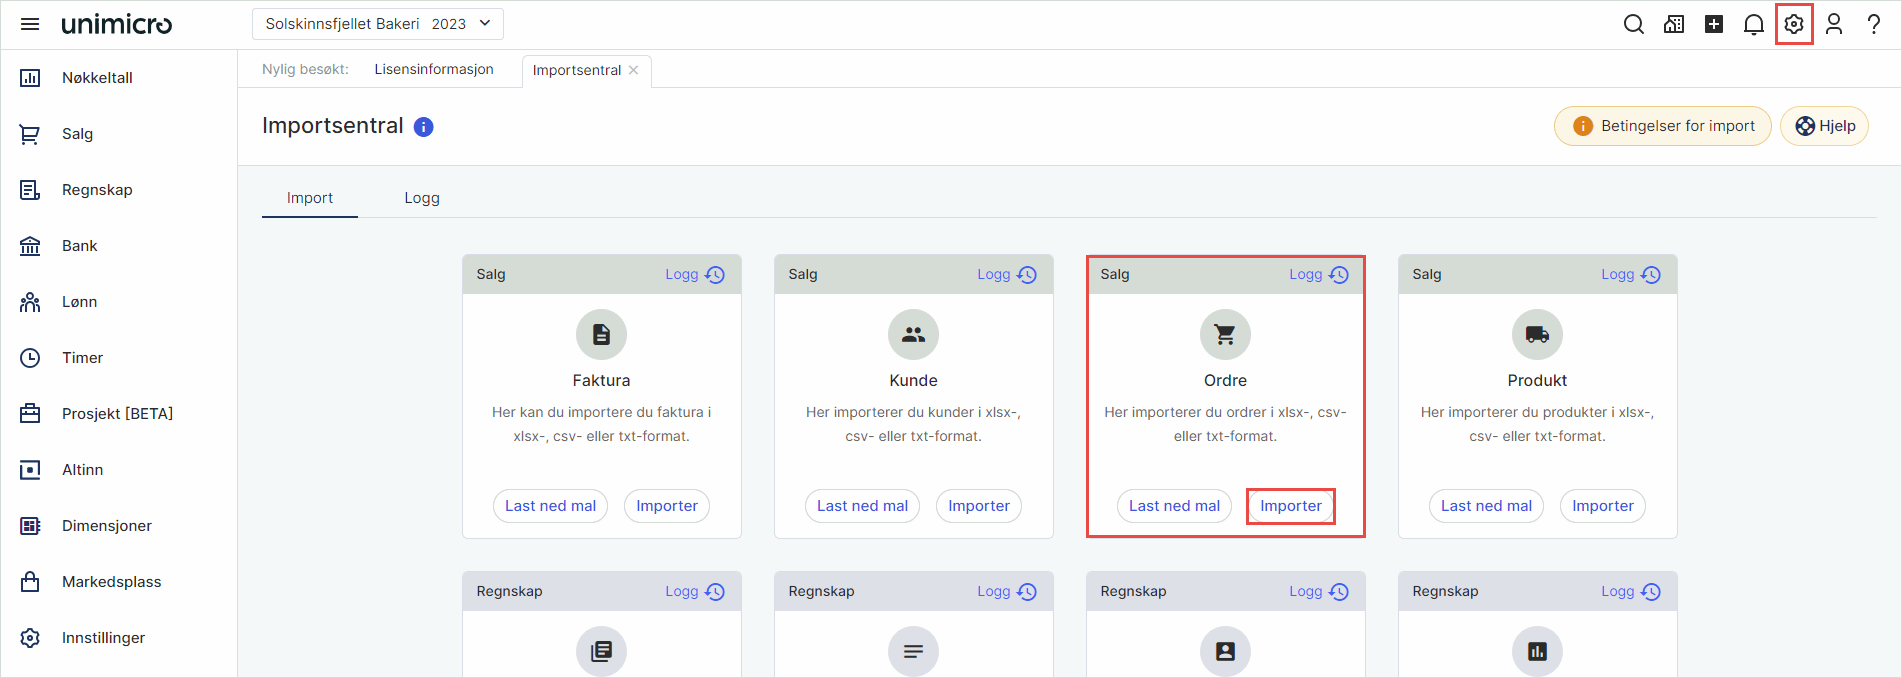Image resolution: width=1902 pixels, height=678 pixels.
Task: Click Importer on the Ordre card
Action: point(1290,506)
